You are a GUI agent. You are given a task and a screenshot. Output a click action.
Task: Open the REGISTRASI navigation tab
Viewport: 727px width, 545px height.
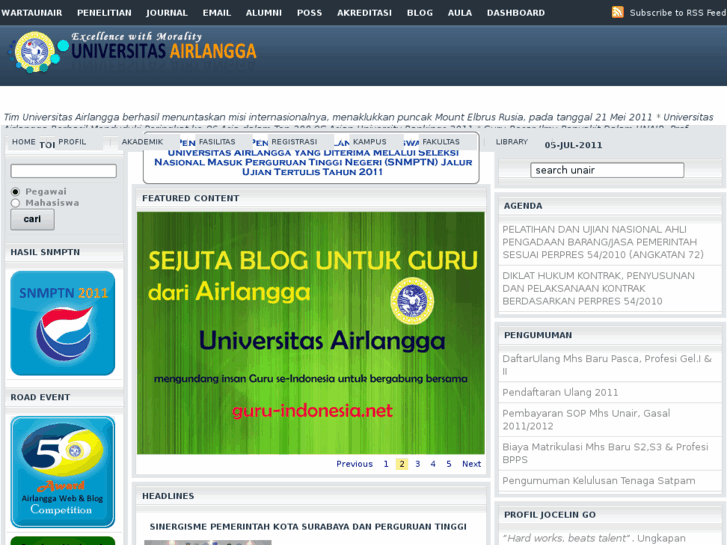tap(294, 142)
